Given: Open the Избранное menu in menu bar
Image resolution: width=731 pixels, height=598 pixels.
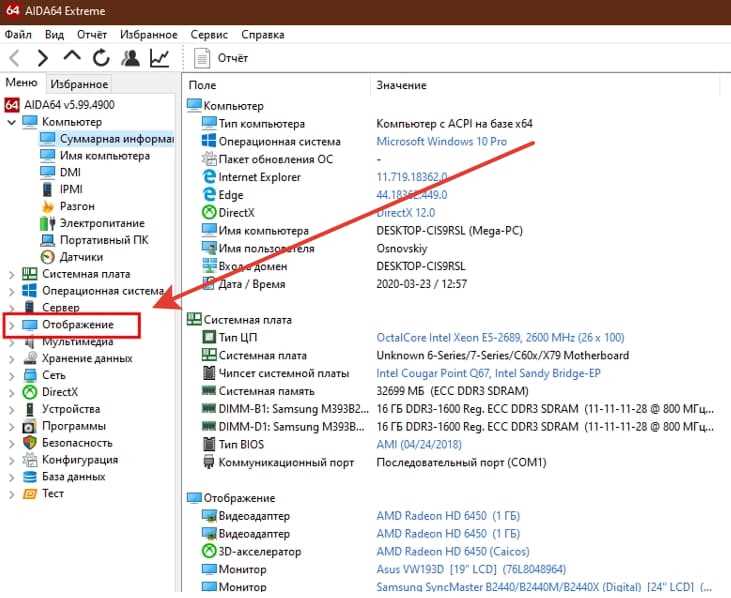Looking at the screenshot, I should (149, 35).
